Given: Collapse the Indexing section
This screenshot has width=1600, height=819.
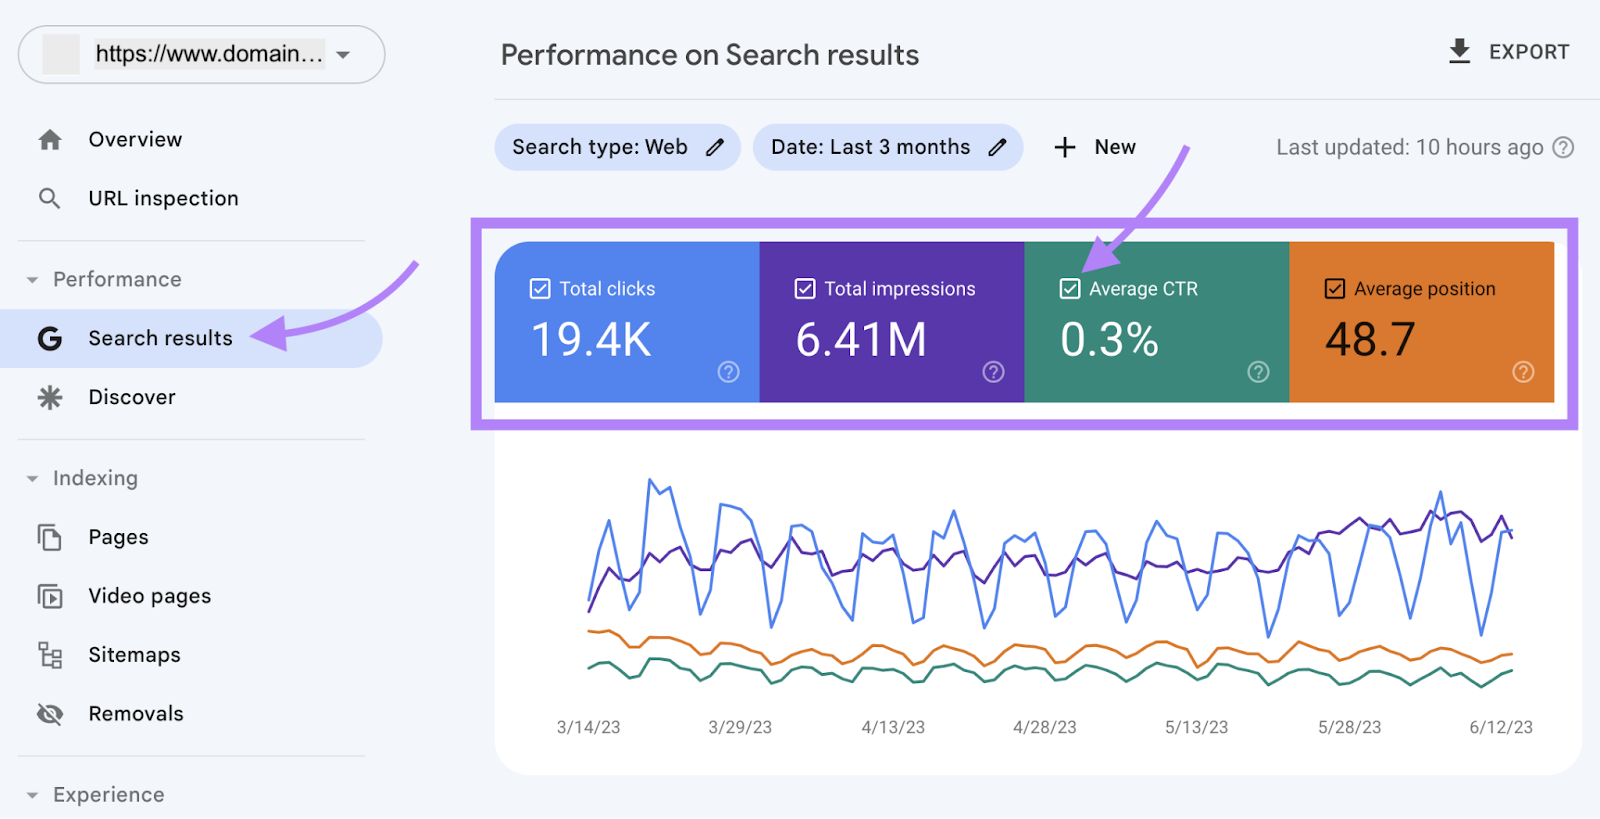Looking at the screenshot, I should click(32, 479).
